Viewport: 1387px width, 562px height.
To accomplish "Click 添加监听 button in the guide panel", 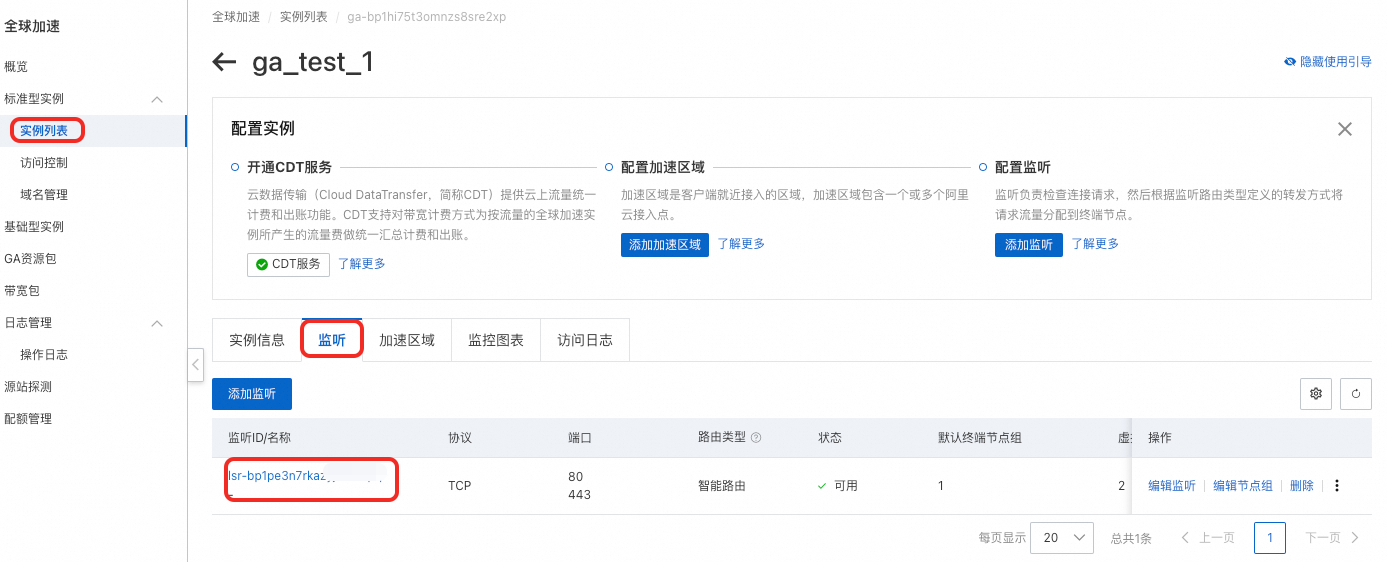I will (1029, 245).
